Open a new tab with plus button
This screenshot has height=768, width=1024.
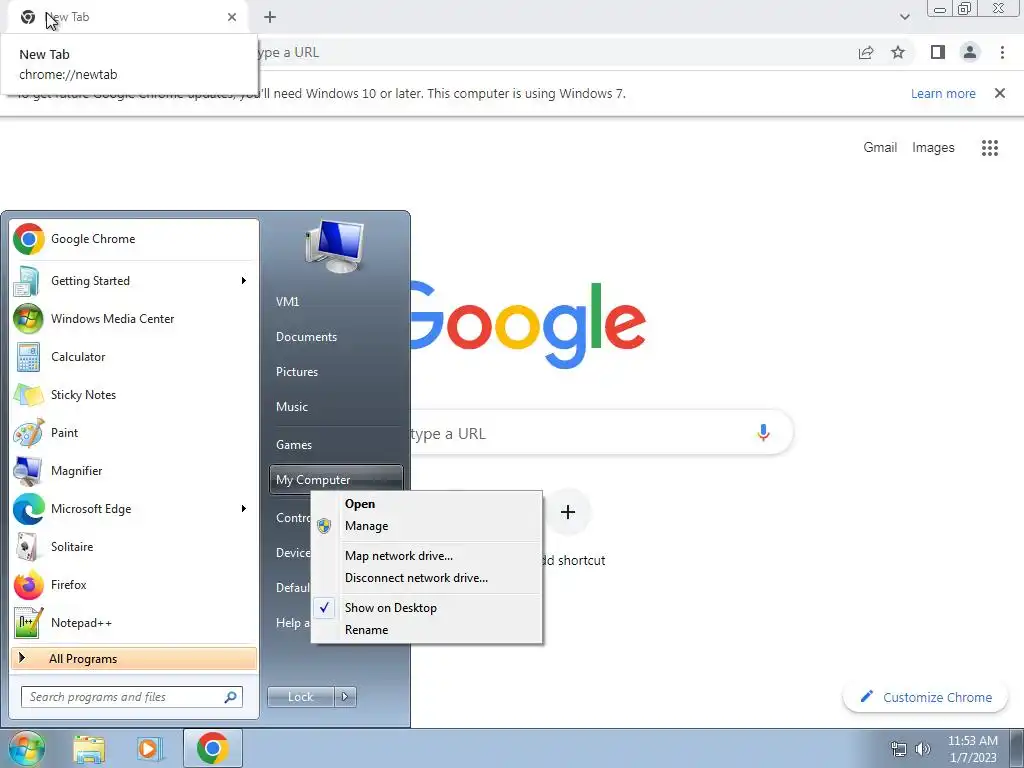[x=270, y=17]
